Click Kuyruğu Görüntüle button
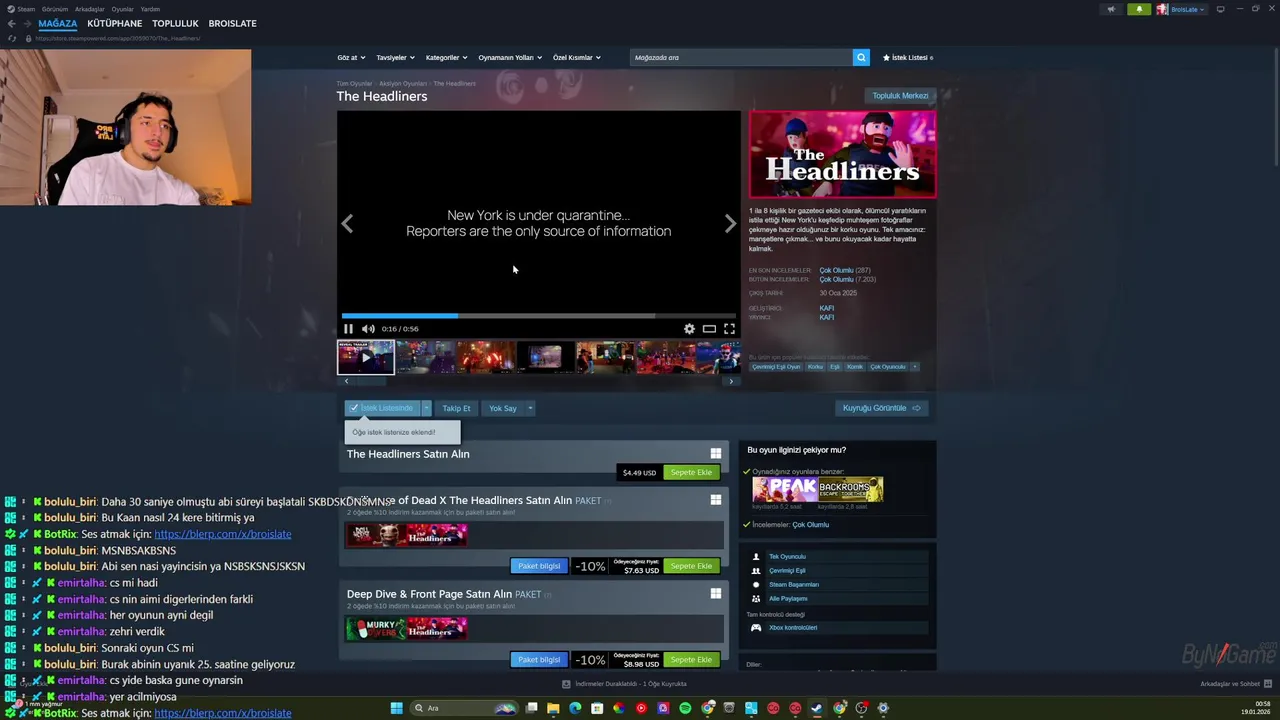 [x=881, y=408]
